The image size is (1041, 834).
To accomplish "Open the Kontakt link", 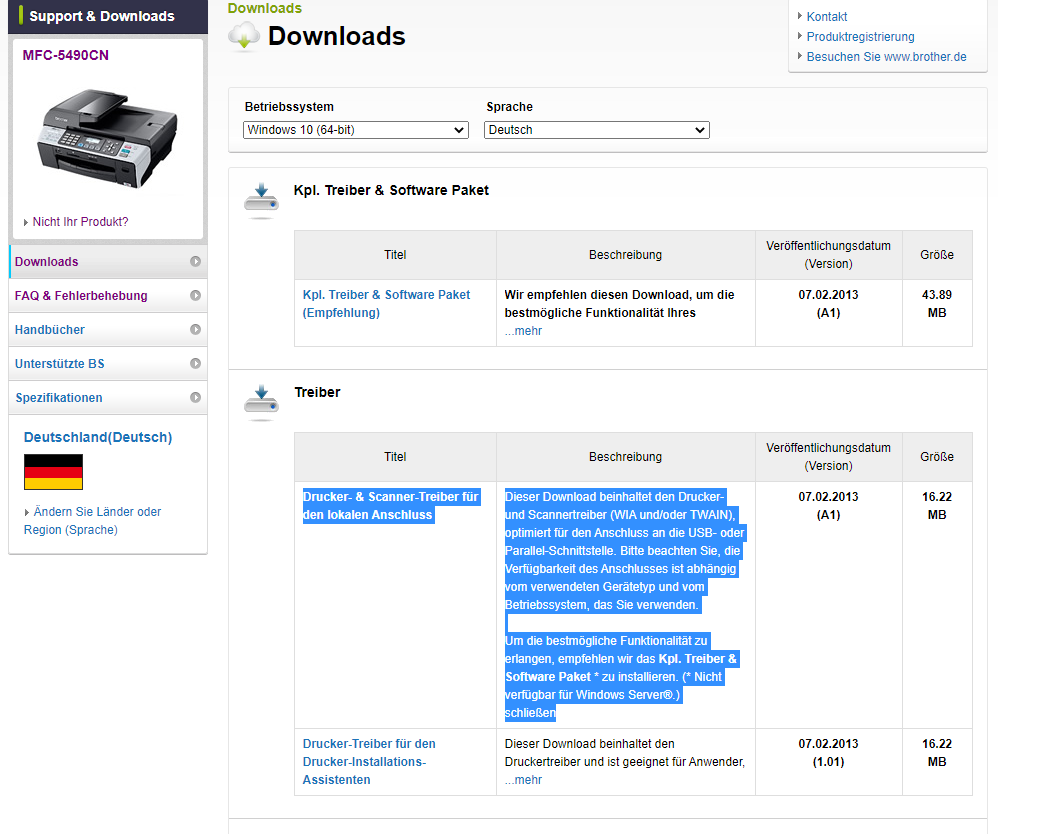I will [827, 17].
